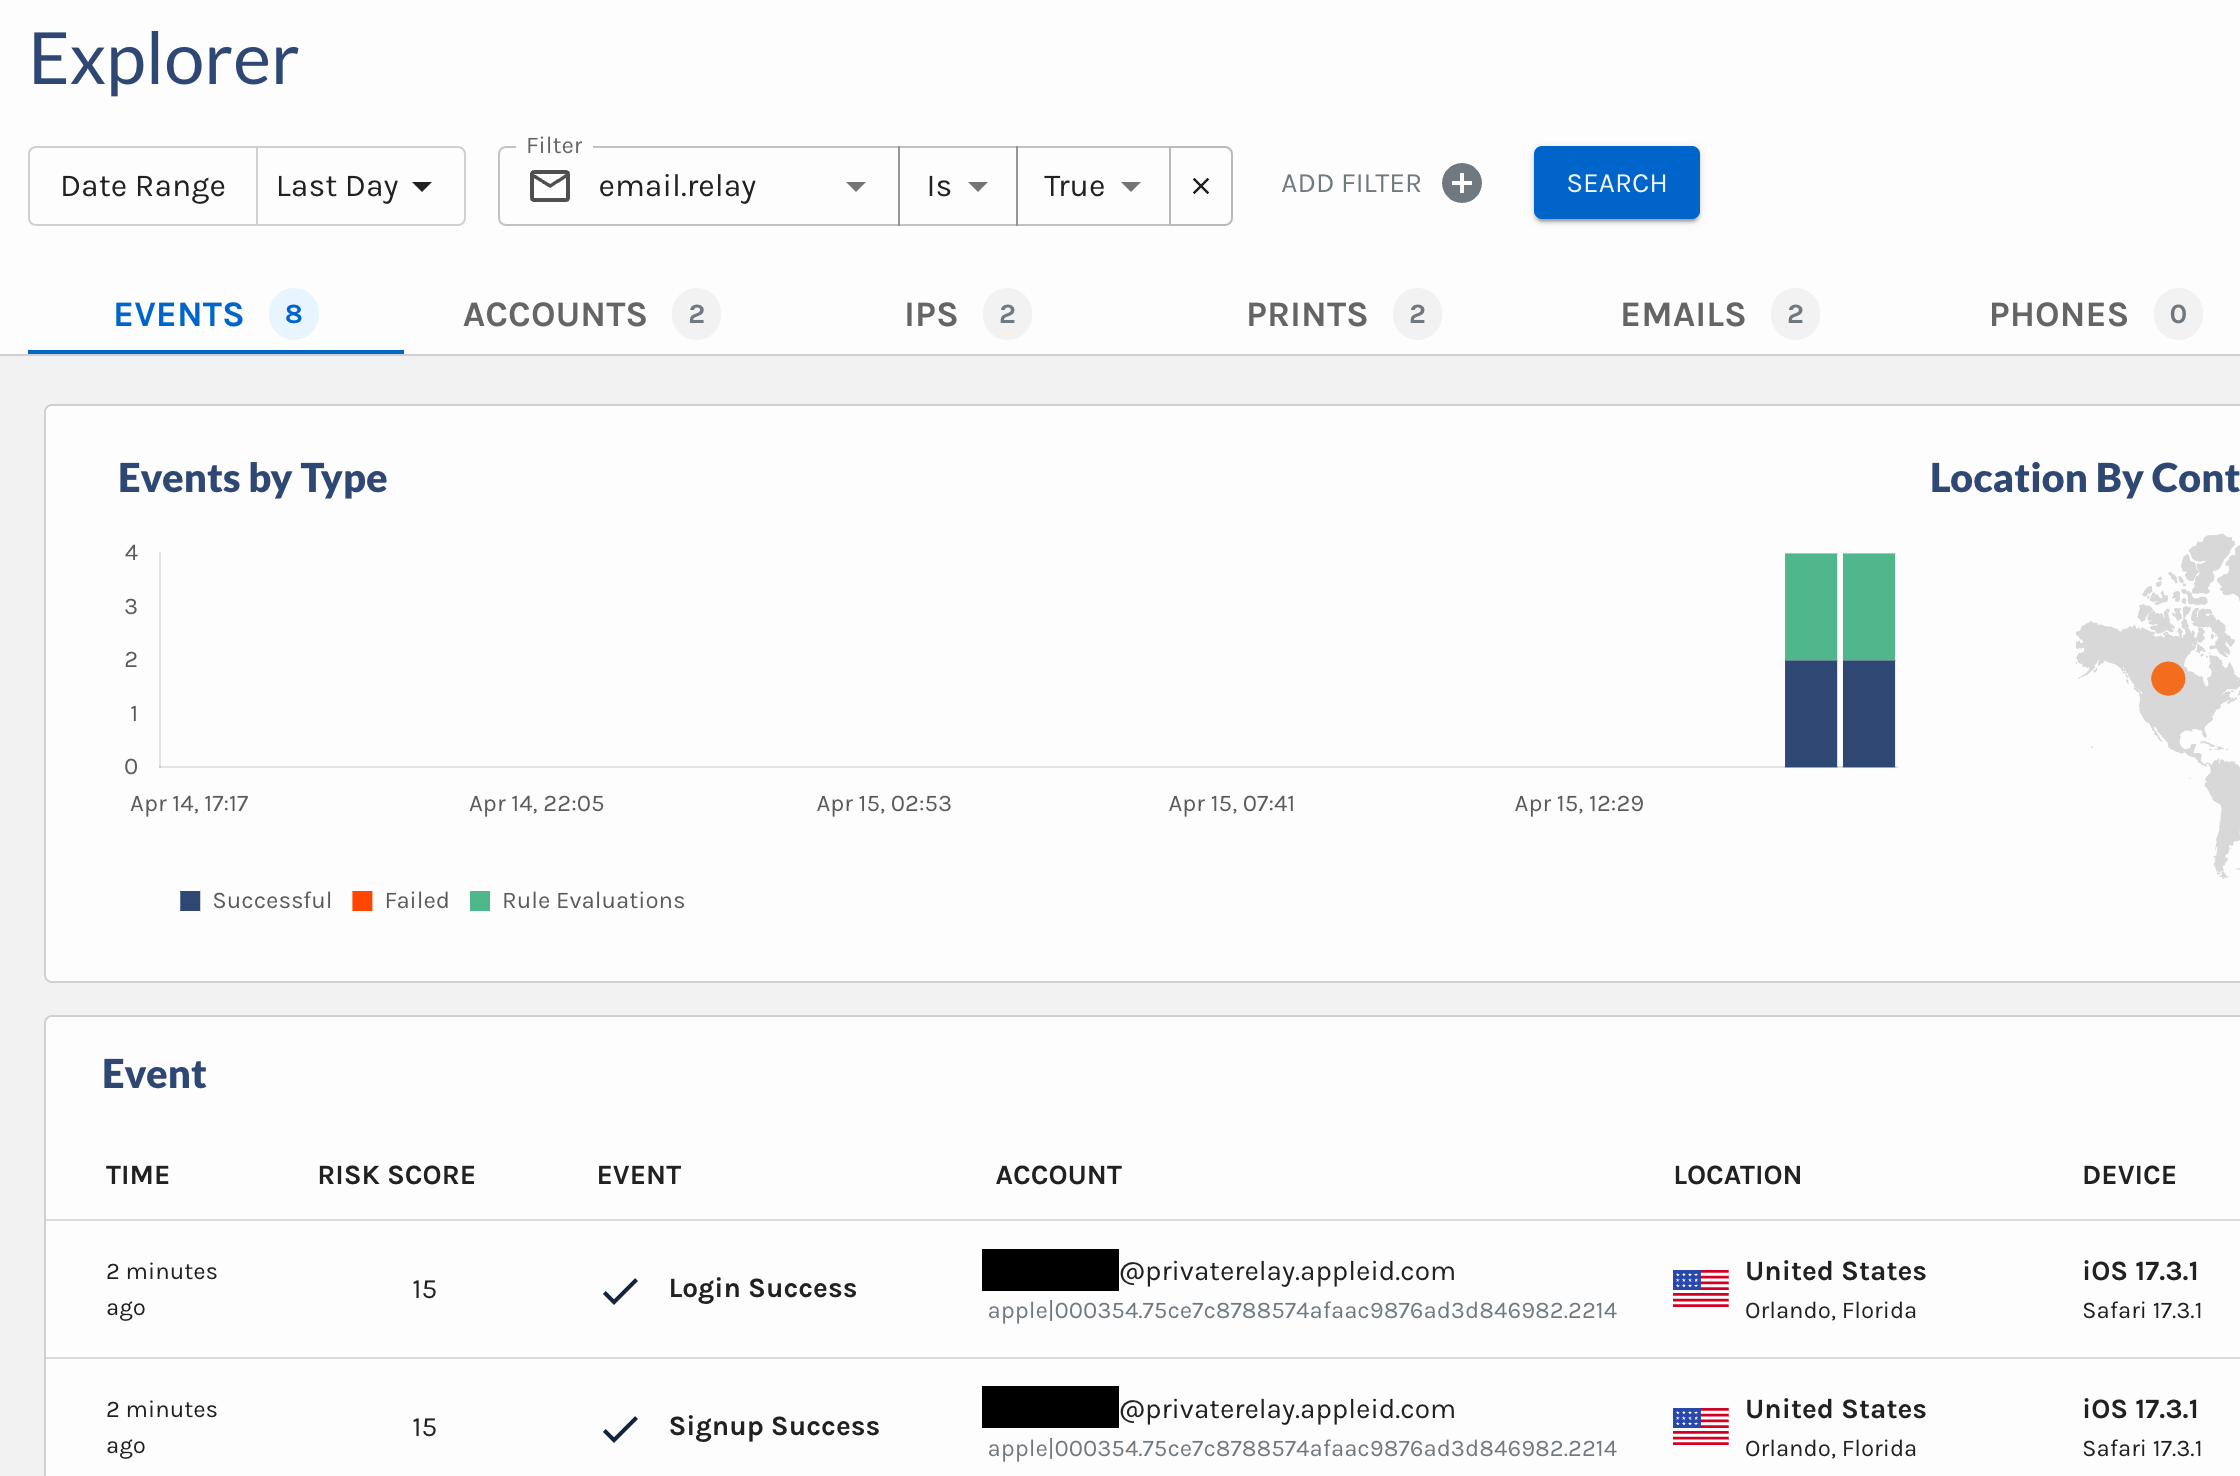Click the Signup Success event name
This screenshot has width=2240, height=1476.
coord(775,1427)
